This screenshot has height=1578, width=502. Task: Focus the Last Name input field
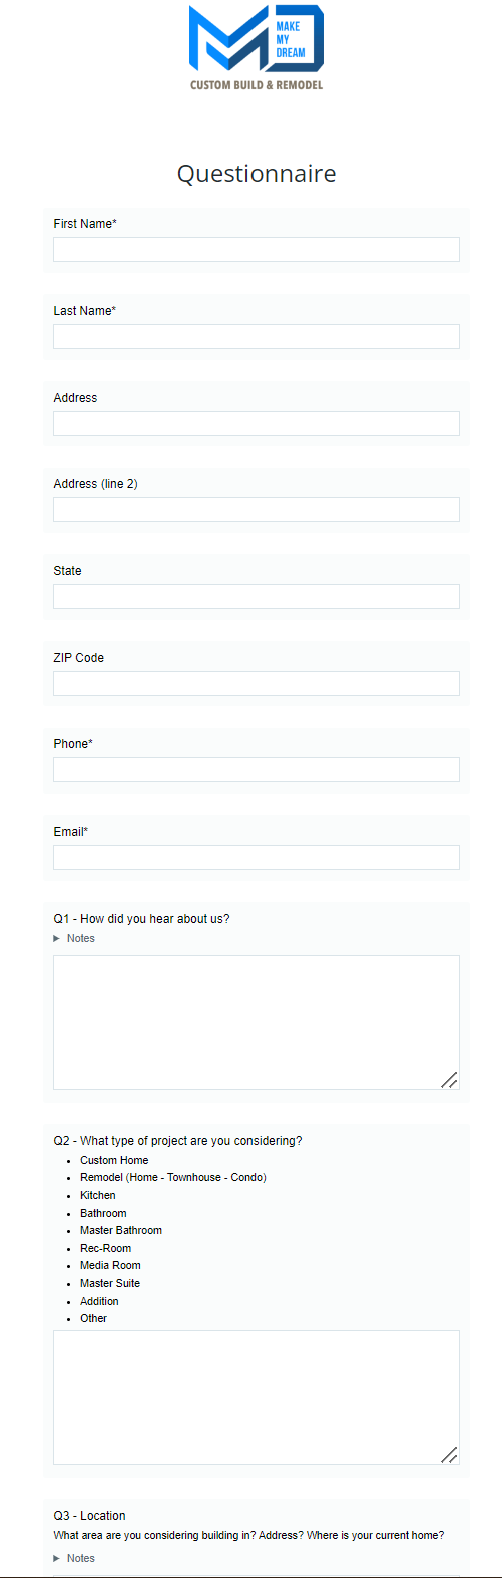[x=256, y=336]
